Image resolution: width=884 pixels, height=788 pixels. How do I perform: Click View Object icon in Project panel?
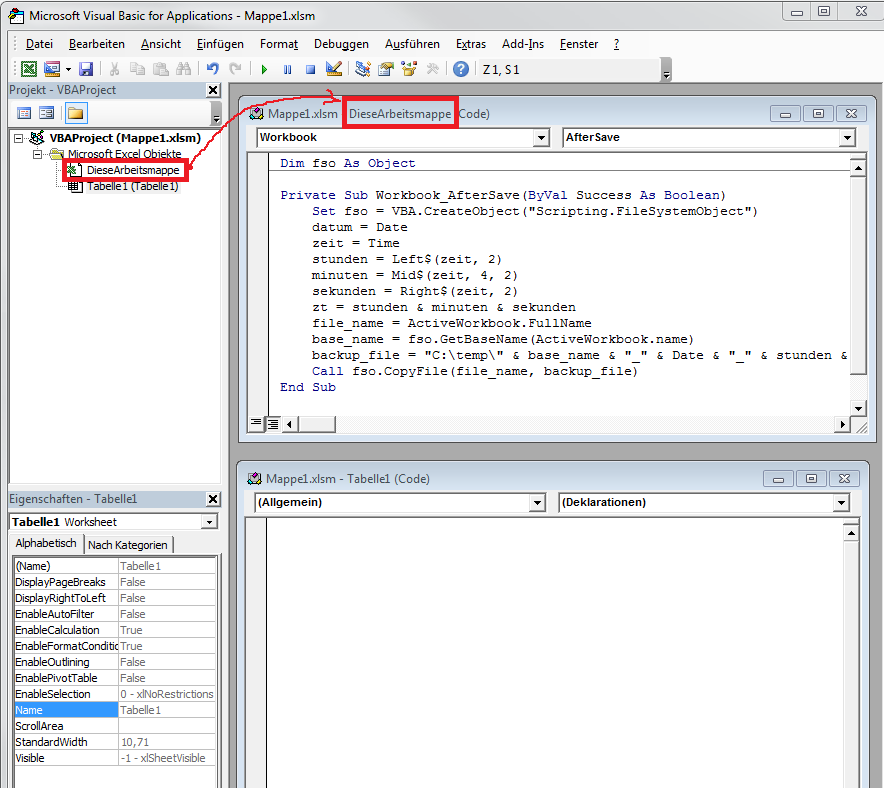47,113
